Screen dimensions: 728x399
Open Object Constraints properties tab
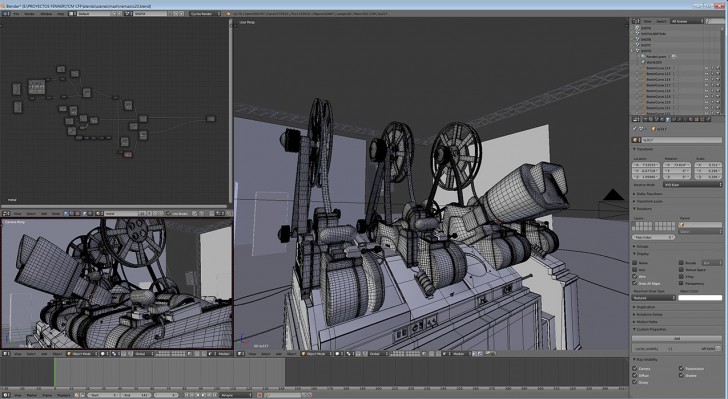click(x=674, y=119)
